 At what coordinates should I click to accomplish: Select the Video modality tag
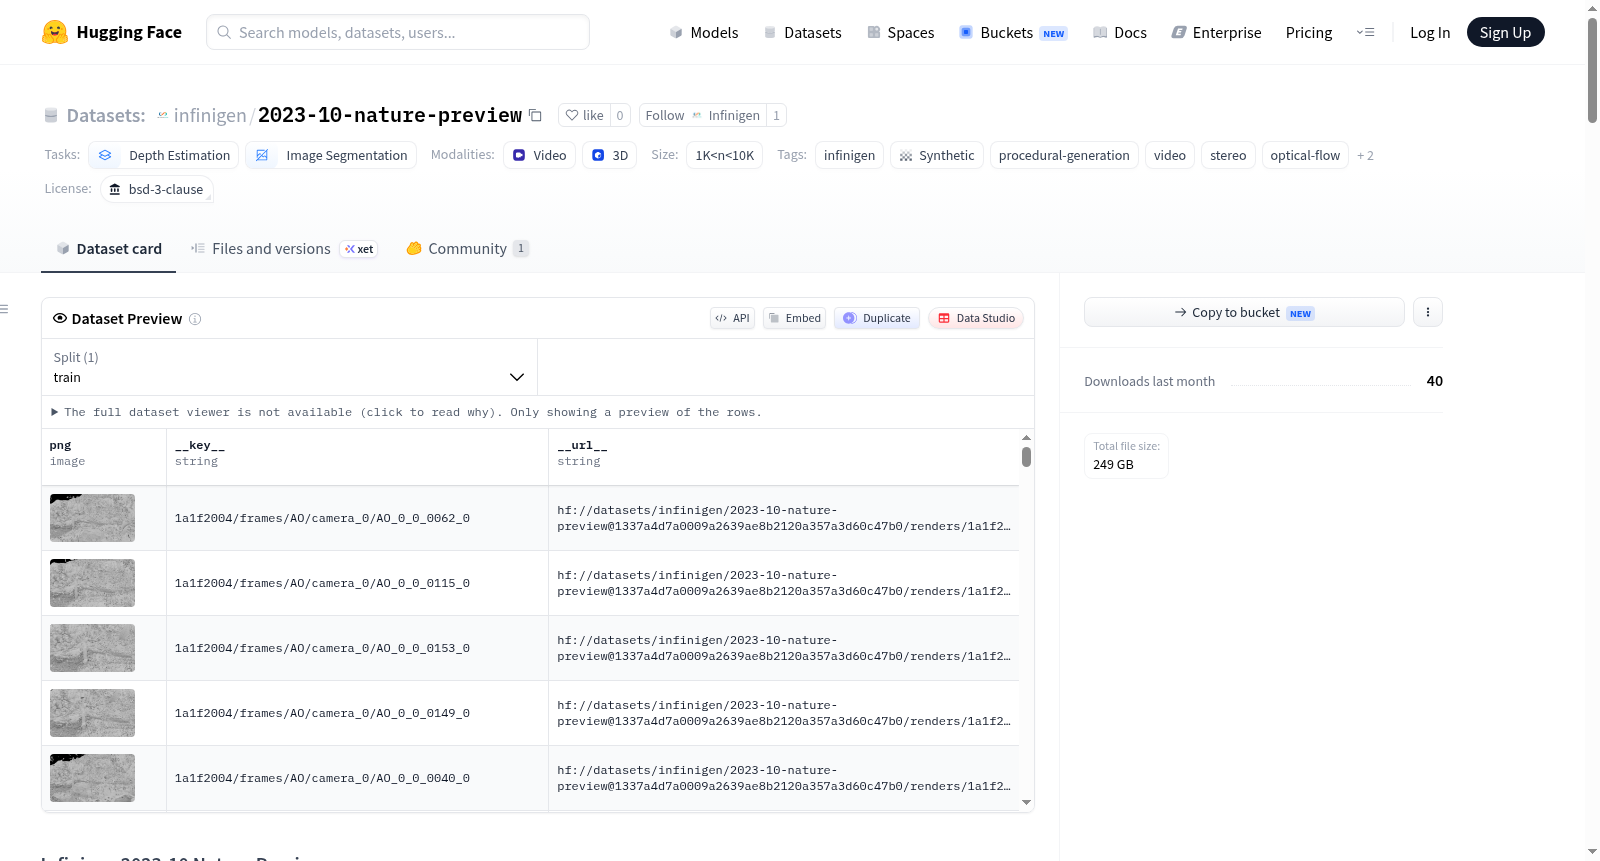[539, 155]
